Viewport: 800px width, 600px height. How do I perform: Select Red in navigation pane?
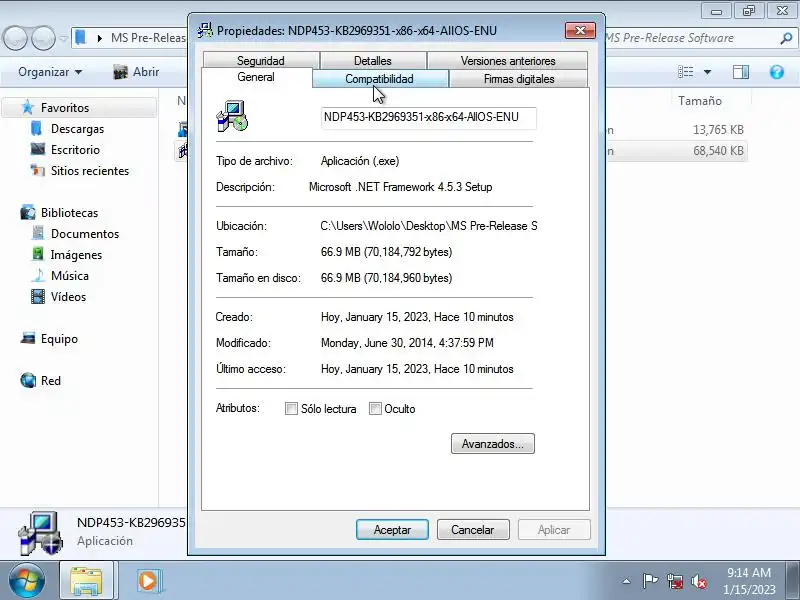51,381
